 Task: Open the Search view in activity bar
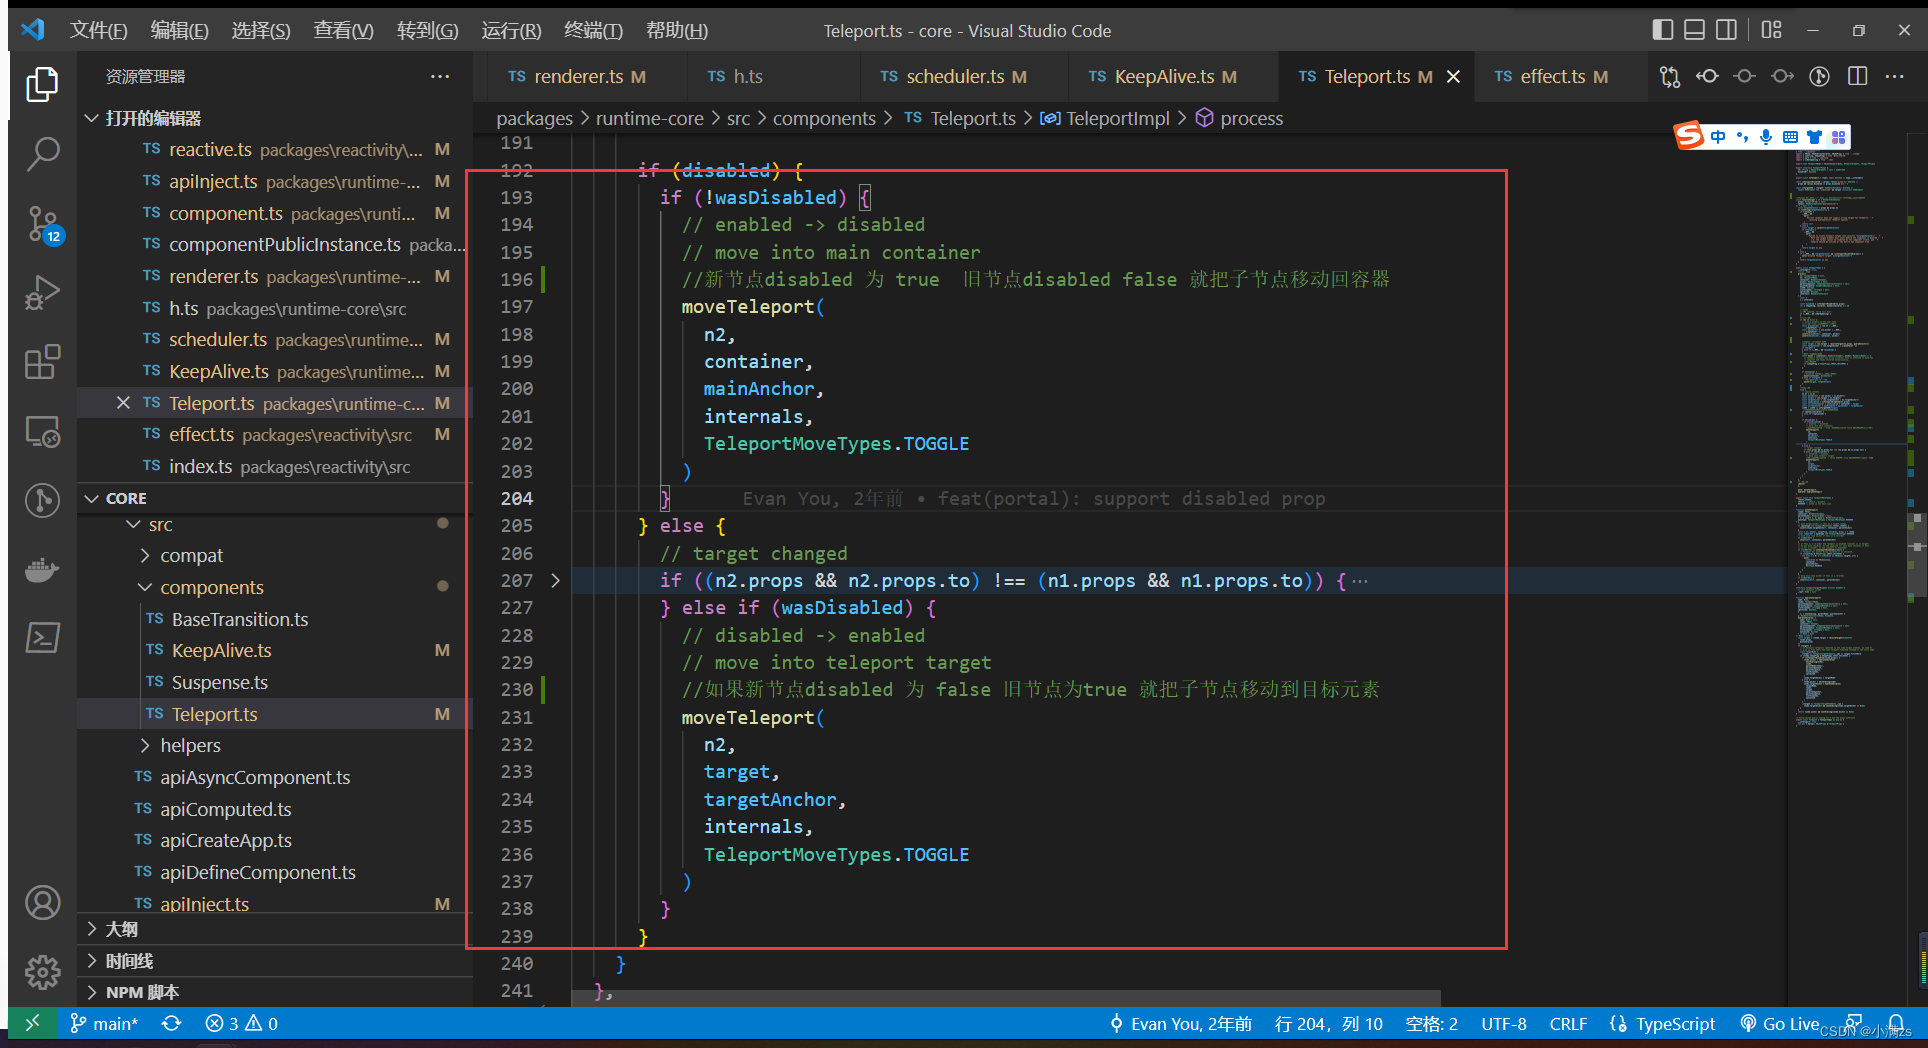coord(42,154)
